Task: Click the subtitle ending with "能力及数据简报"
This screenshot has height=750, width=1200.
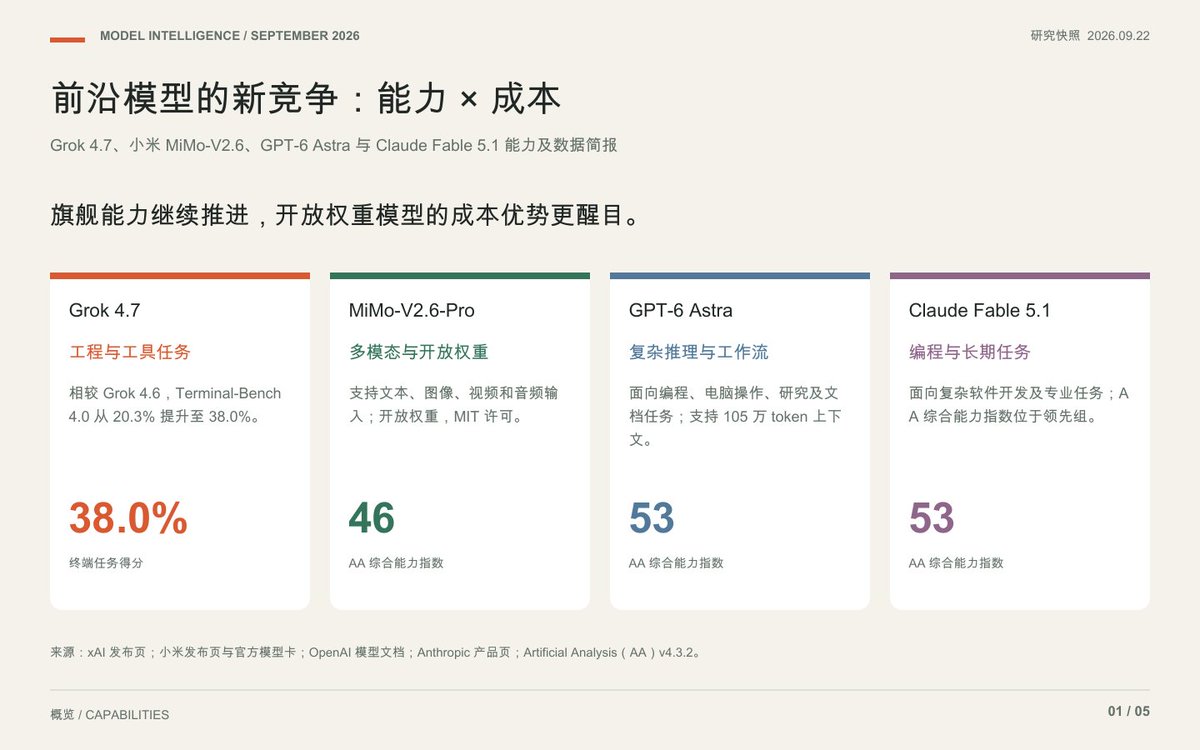Action: [334, 146]
